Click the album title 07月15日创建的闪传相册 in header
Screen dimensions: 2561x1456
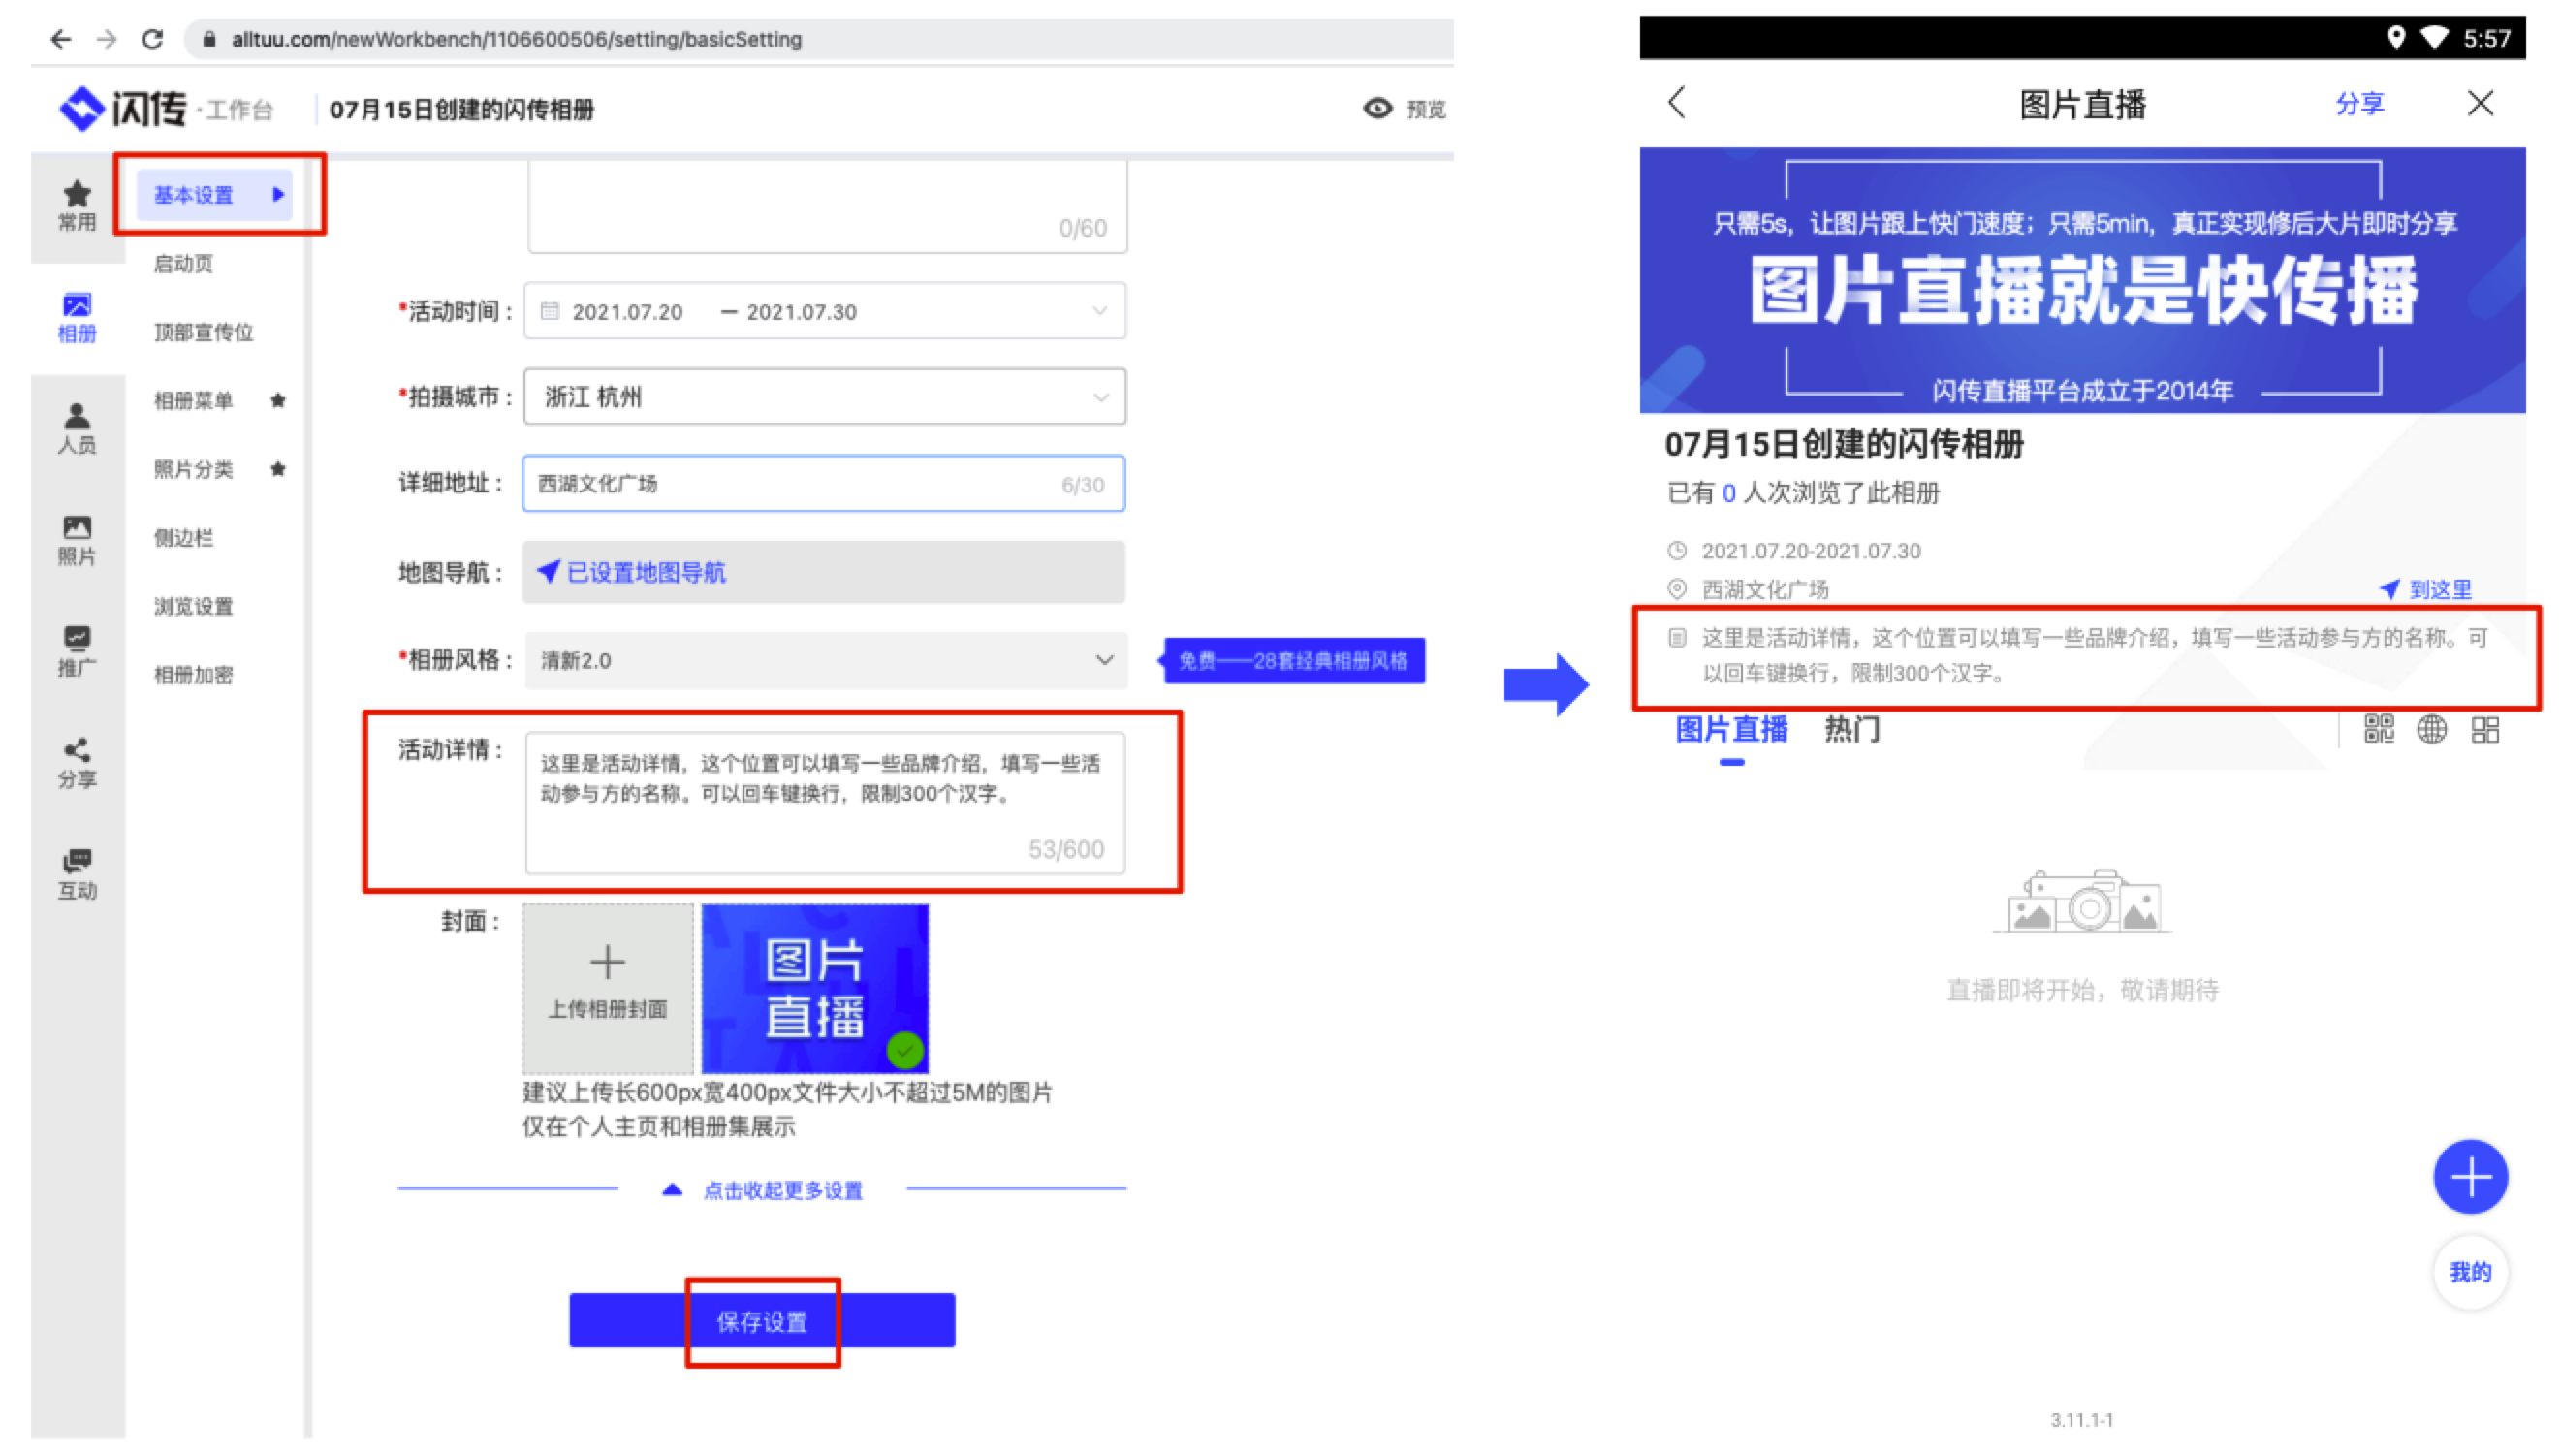click(x=461, y=109)
